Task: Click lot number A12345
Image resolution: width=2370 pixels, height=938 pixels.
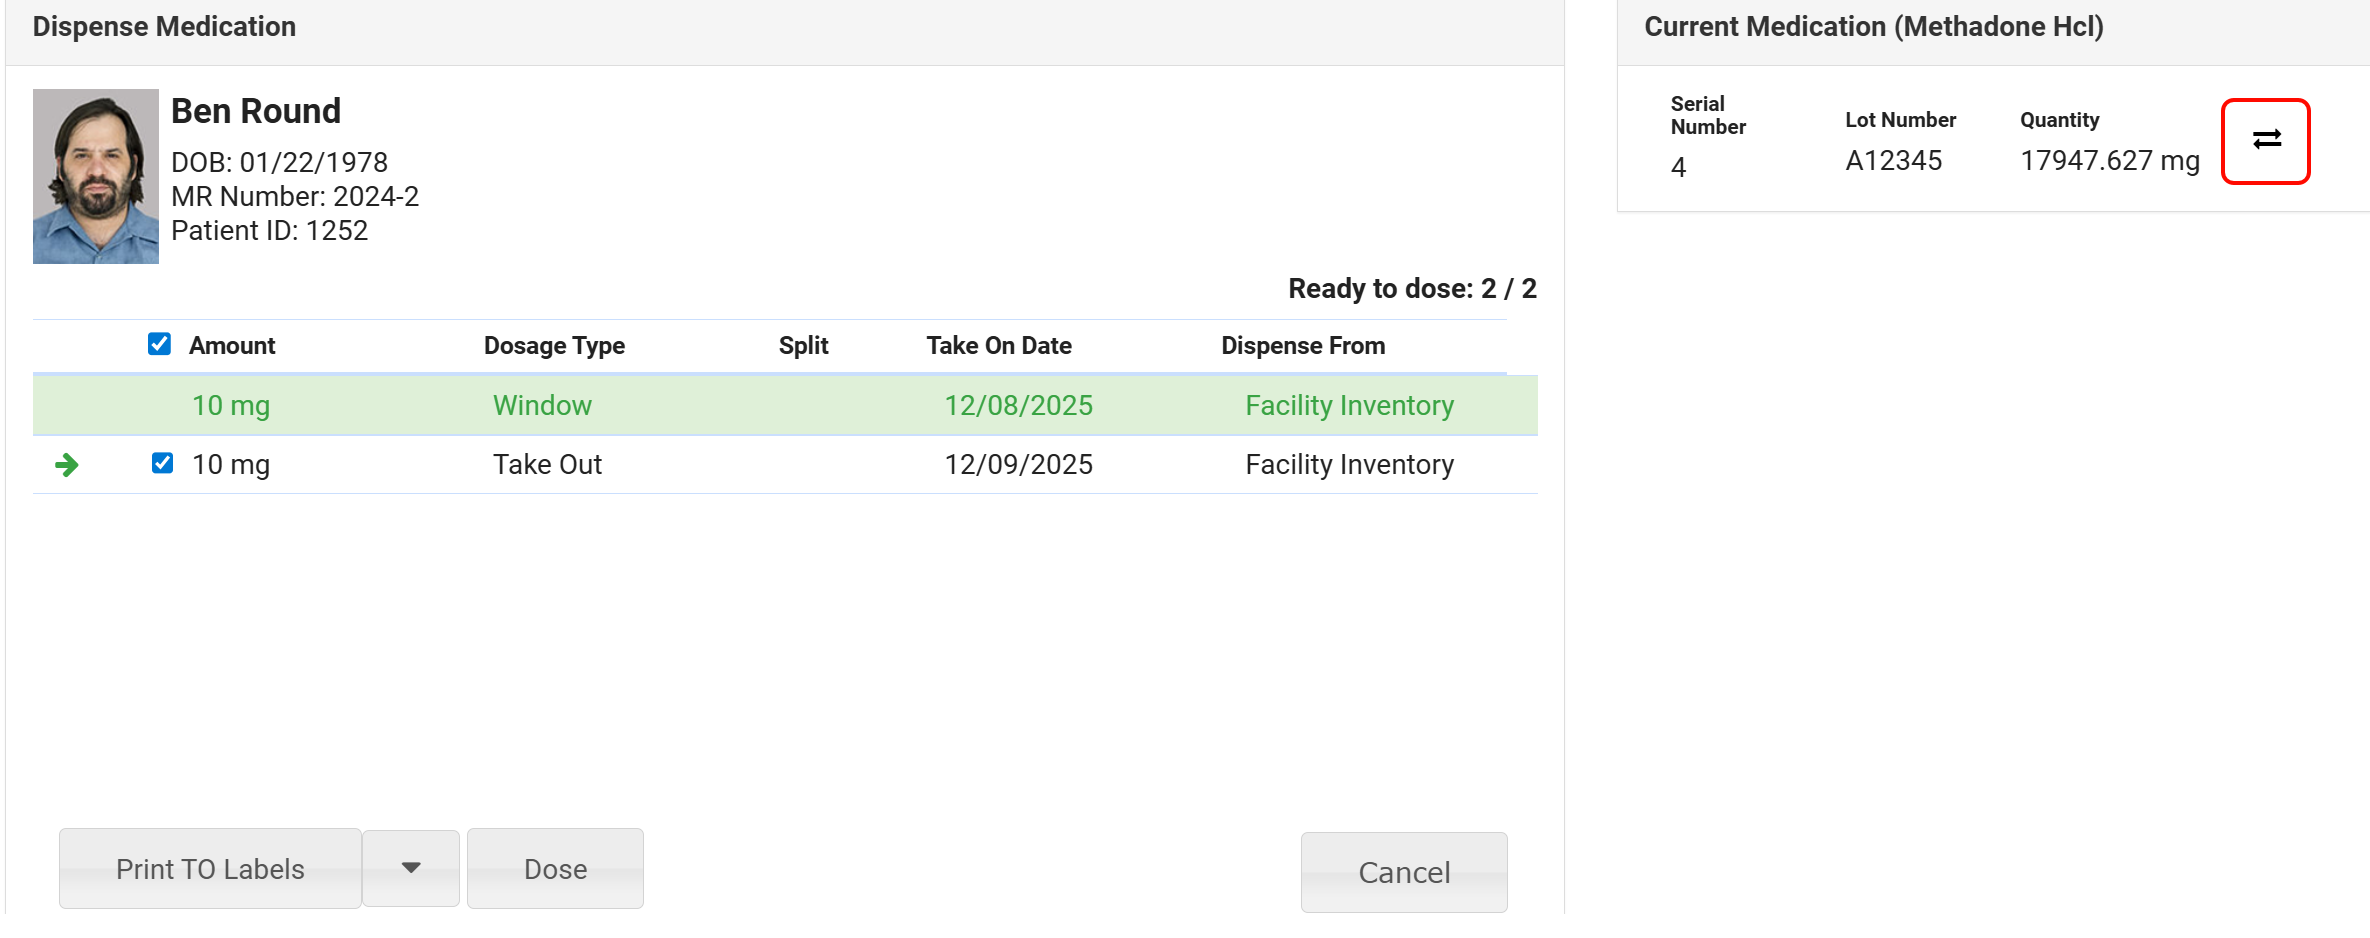Action: pos(1893,160)
